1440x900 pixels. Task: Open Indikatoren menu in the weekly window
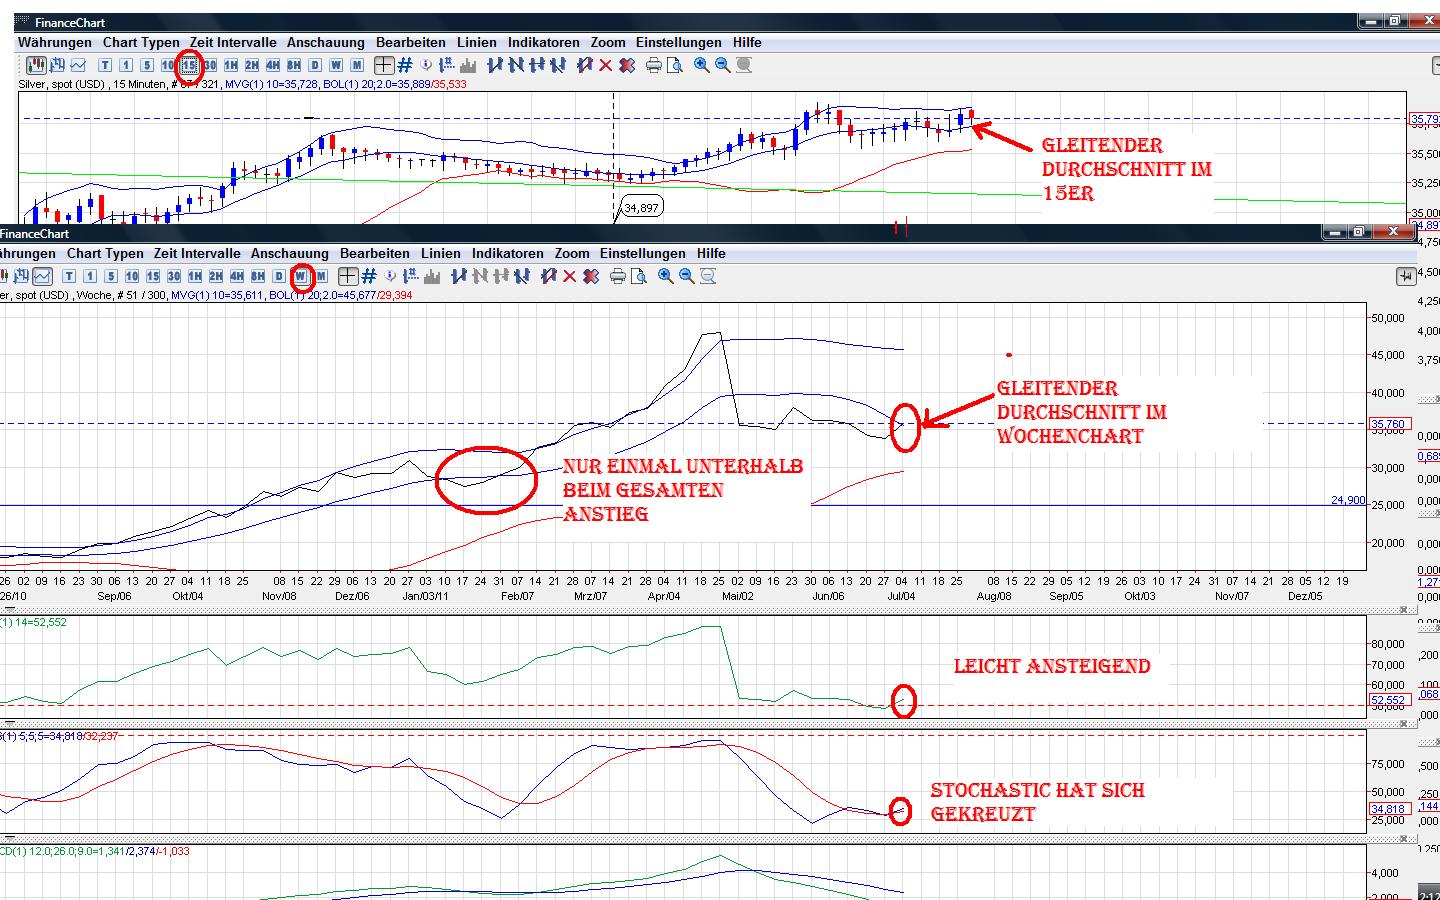(508, 253)
